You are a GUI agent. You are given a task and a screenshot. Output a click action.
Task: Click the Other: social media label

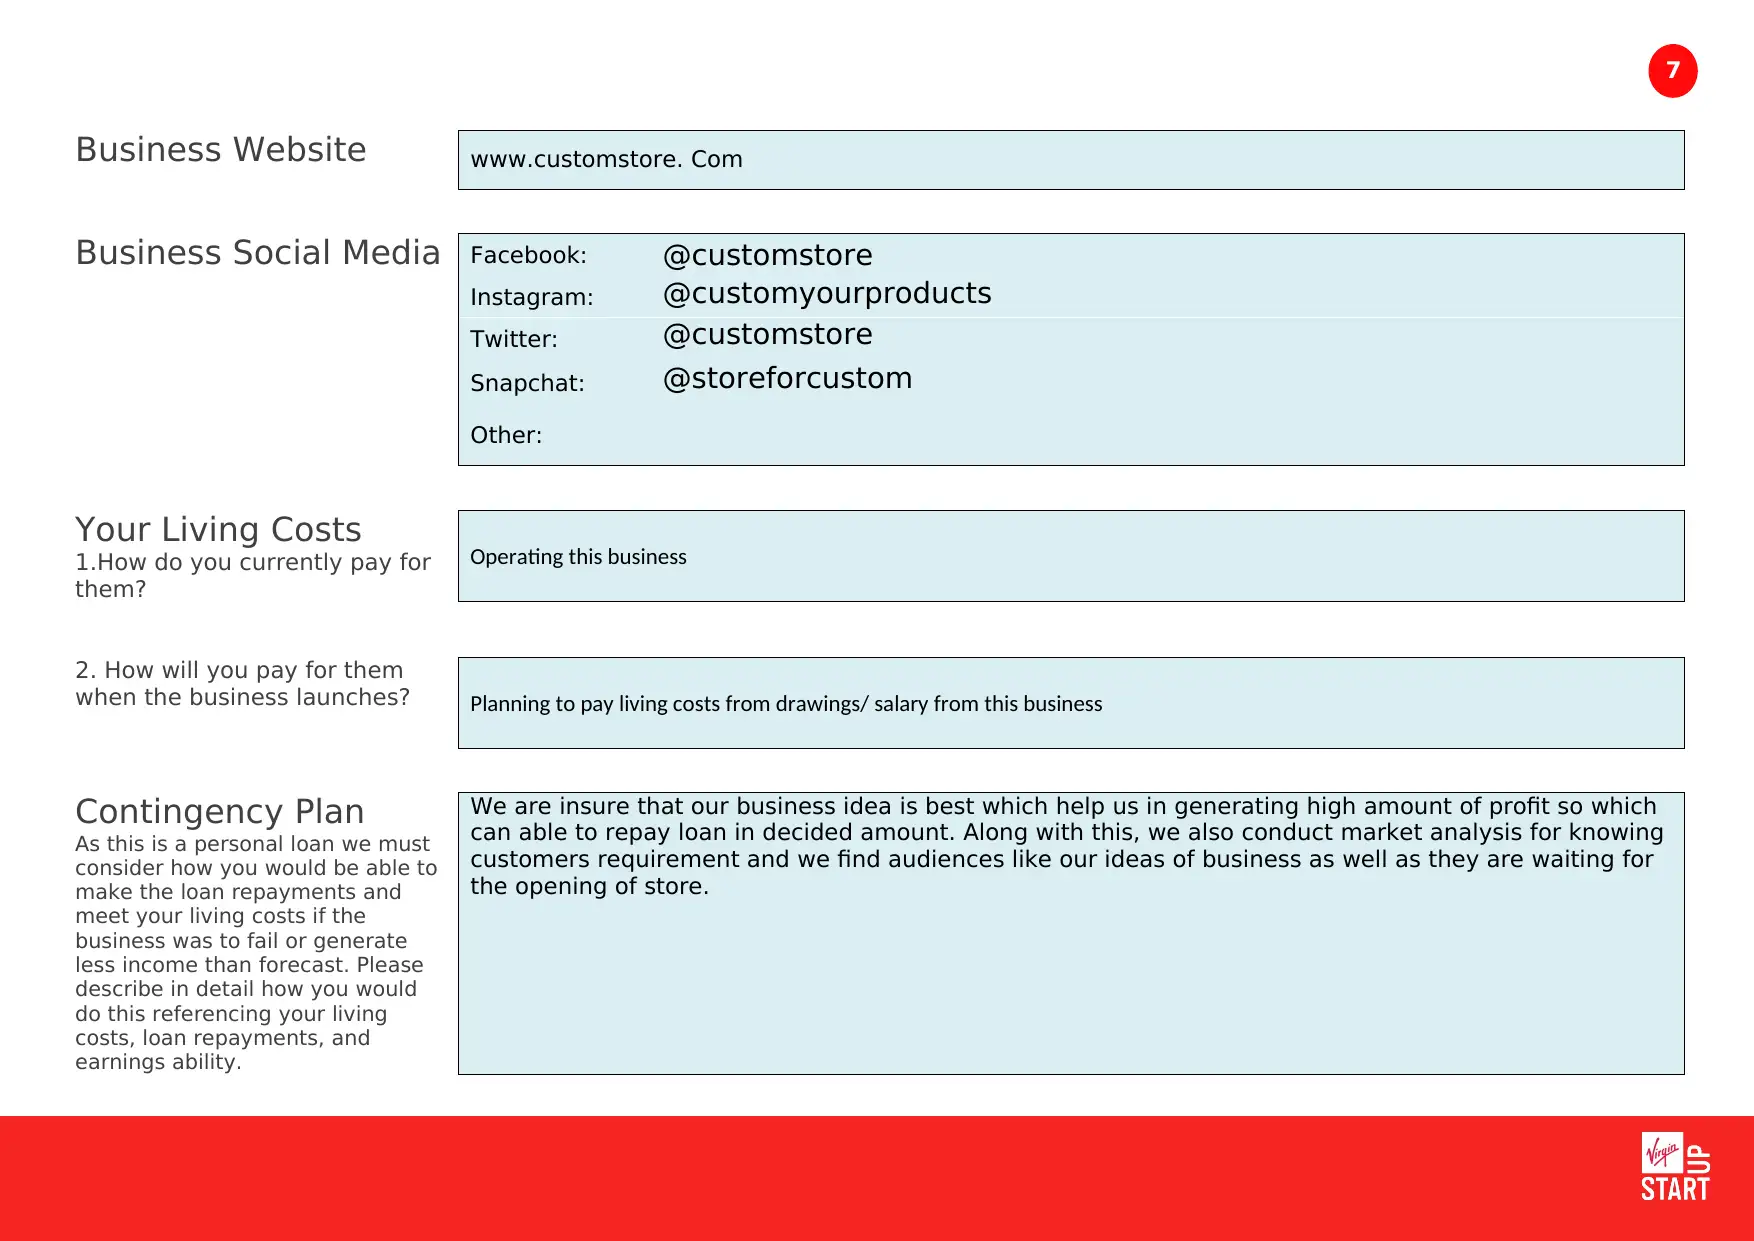pos(506,435)
